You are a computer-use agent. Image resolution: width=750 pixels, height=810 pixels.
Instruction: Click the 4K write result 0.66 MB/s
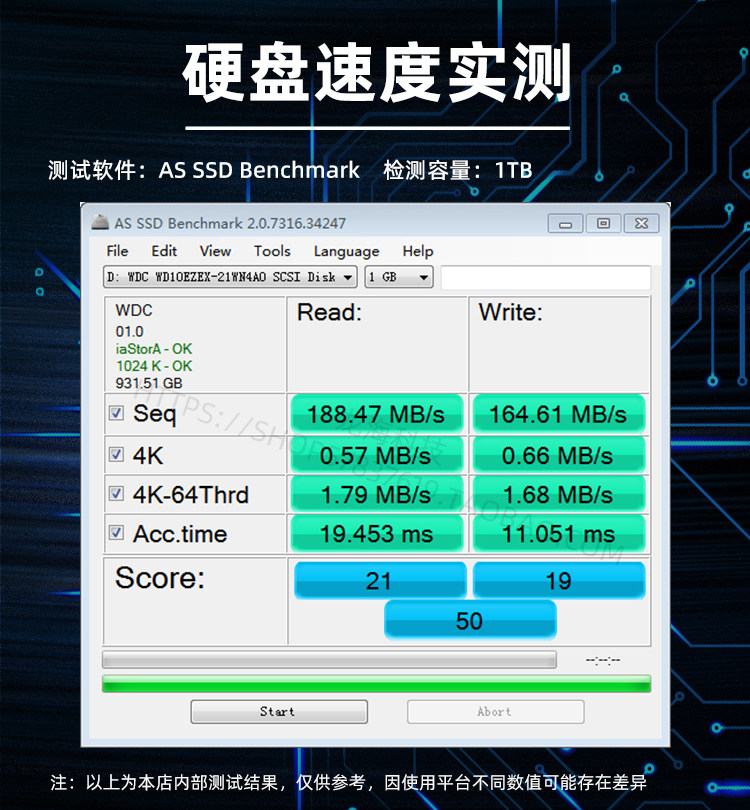pyautogui.click(x=559, y=455)
